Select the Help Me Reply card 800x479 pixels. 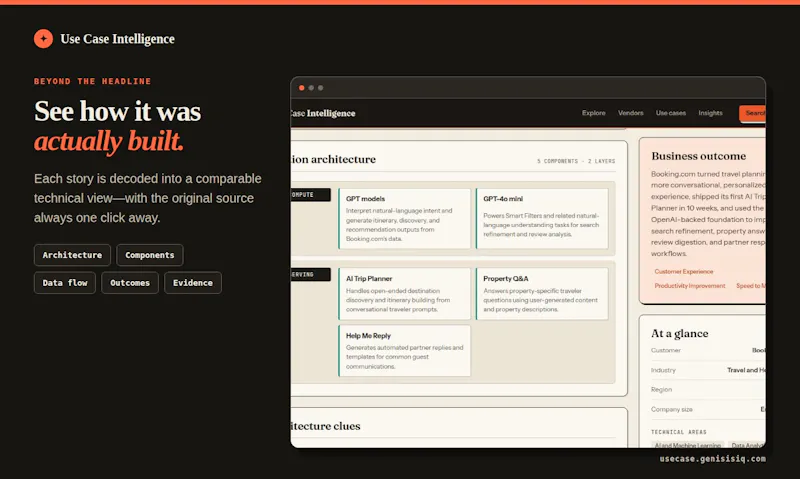(x=404, y=350)
